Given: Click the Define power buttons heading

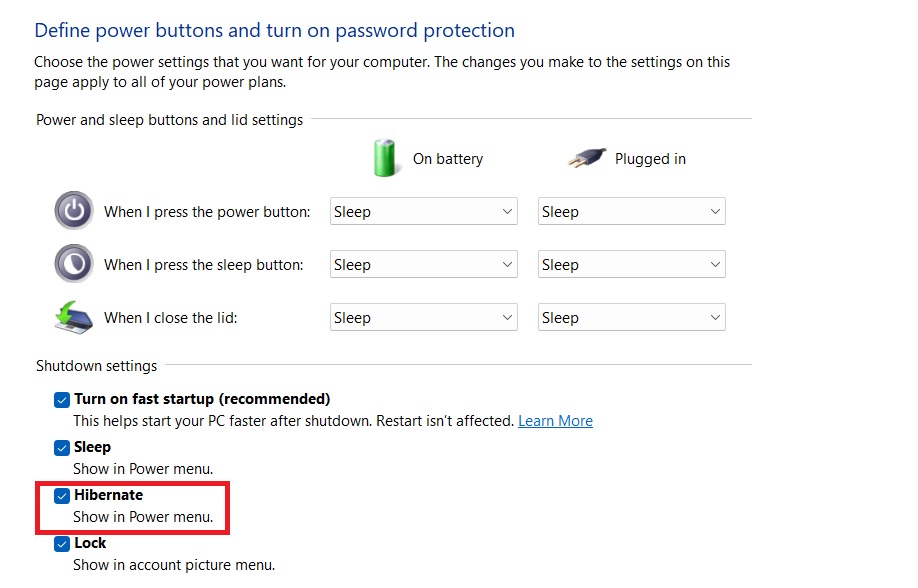Looking at the screenshot, I should pyautogui.click(x=274, y=30).
